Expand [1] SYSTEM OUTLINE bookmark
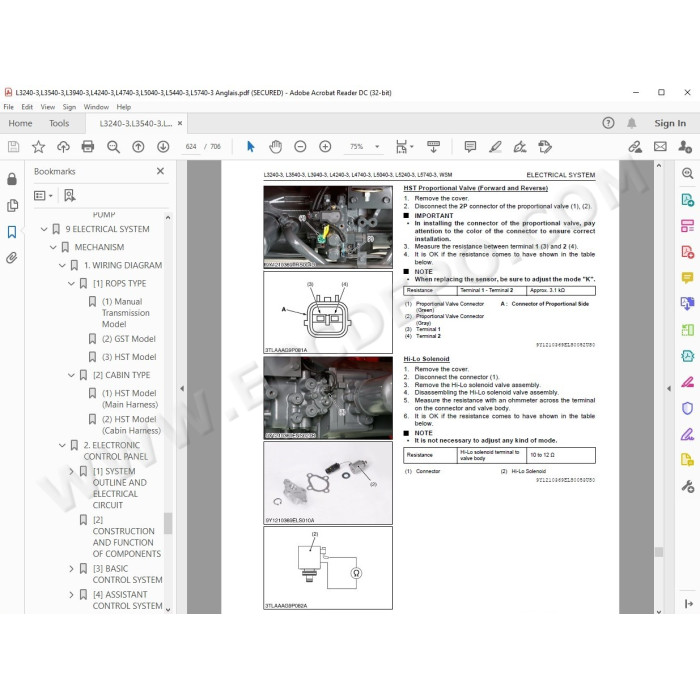The width and height of the screenshot is (700, 700). click(x=71, y=471)
